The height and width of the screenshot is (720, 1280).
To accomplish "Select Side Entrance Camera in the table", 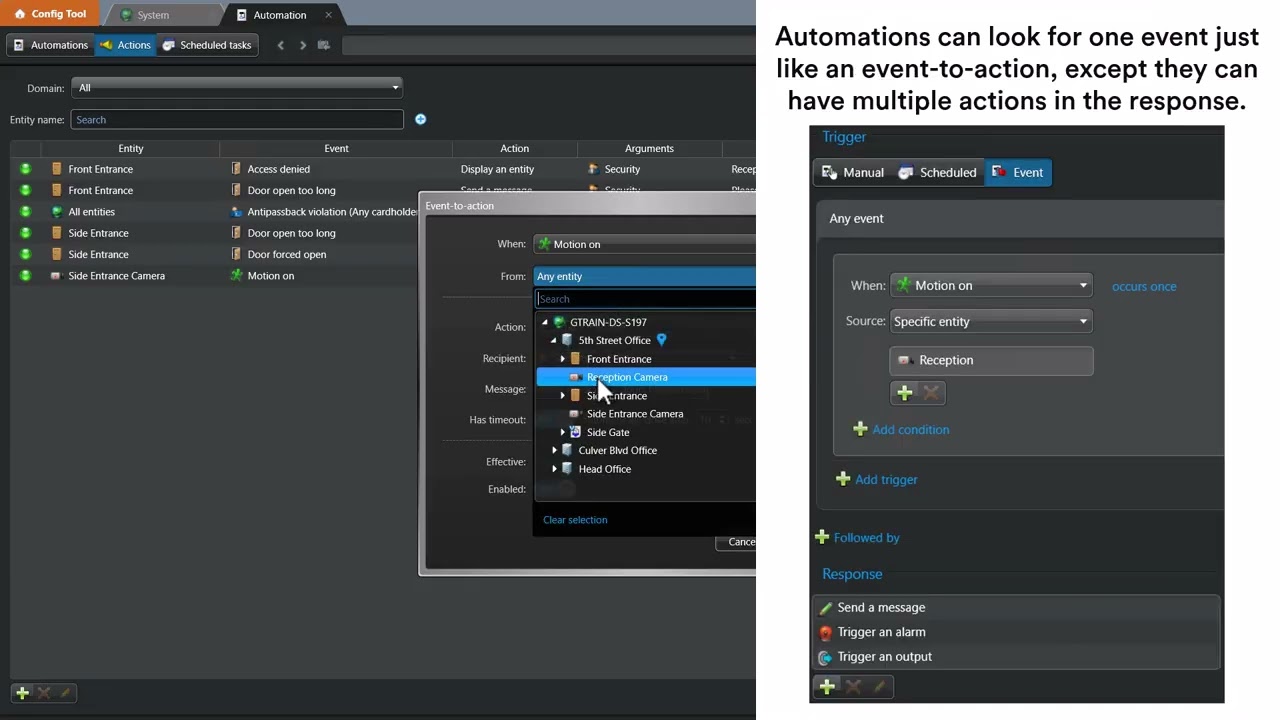I will [116, 276].
